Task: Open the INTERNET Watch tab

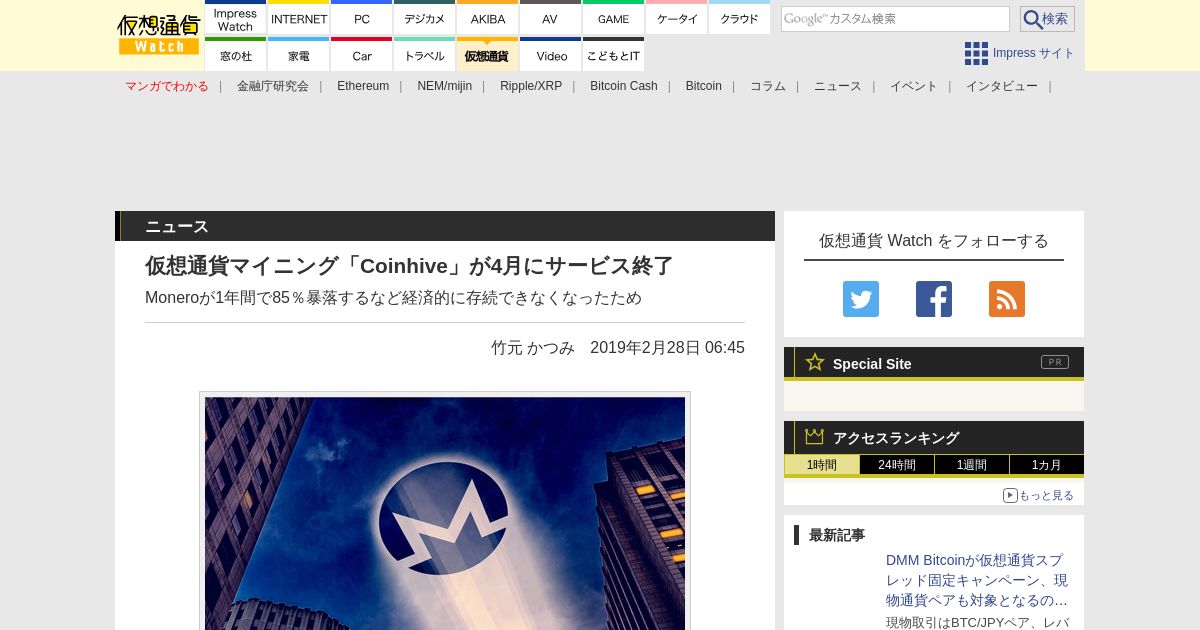Action: pyautogui.click(x=299, y=18)
